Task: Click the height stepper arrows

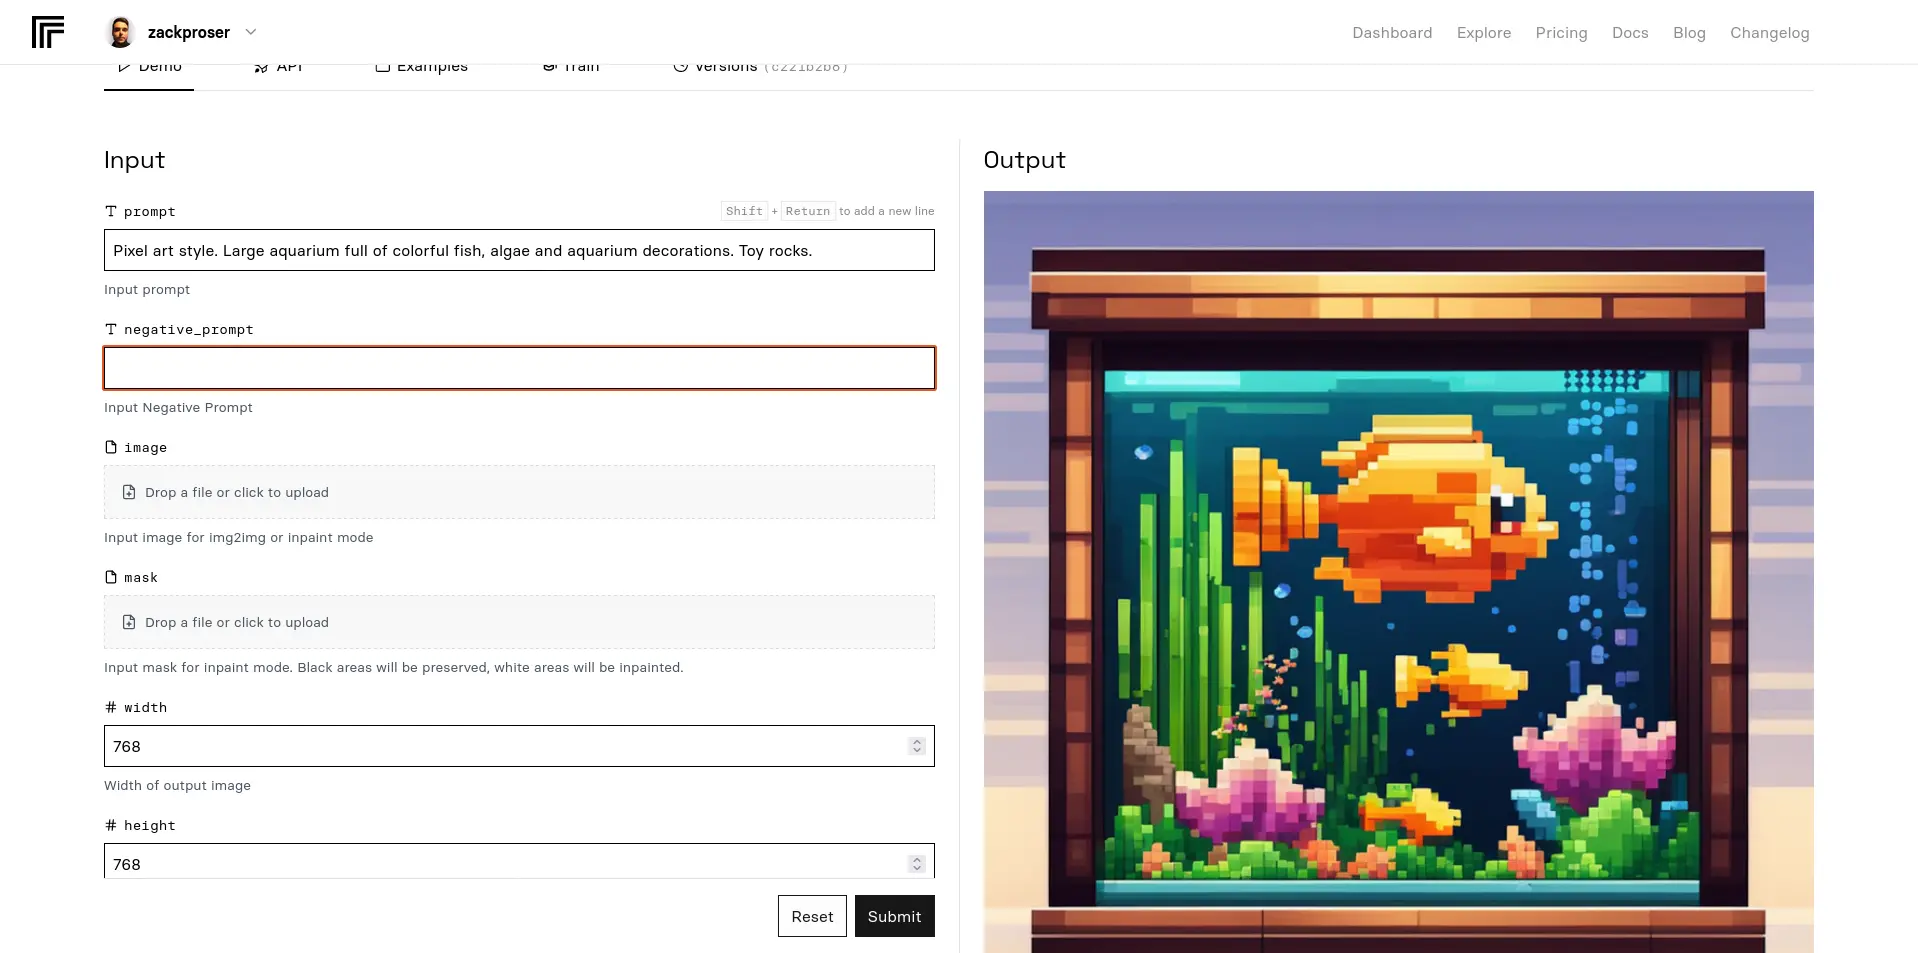Action: pos(916,863)
